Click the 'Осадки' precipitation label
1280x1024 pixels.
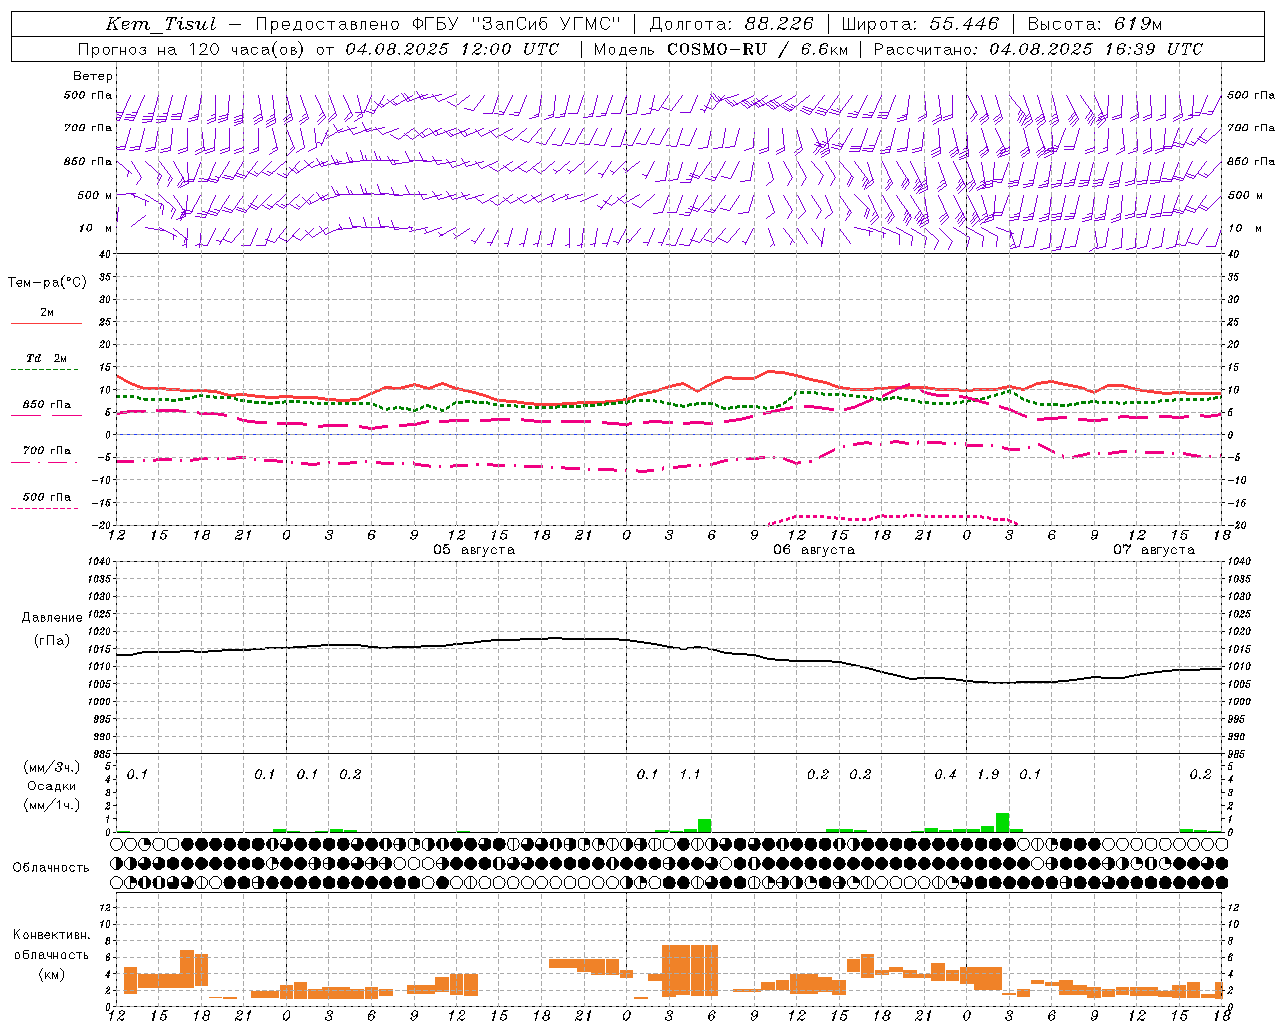[x=51, y=786]
